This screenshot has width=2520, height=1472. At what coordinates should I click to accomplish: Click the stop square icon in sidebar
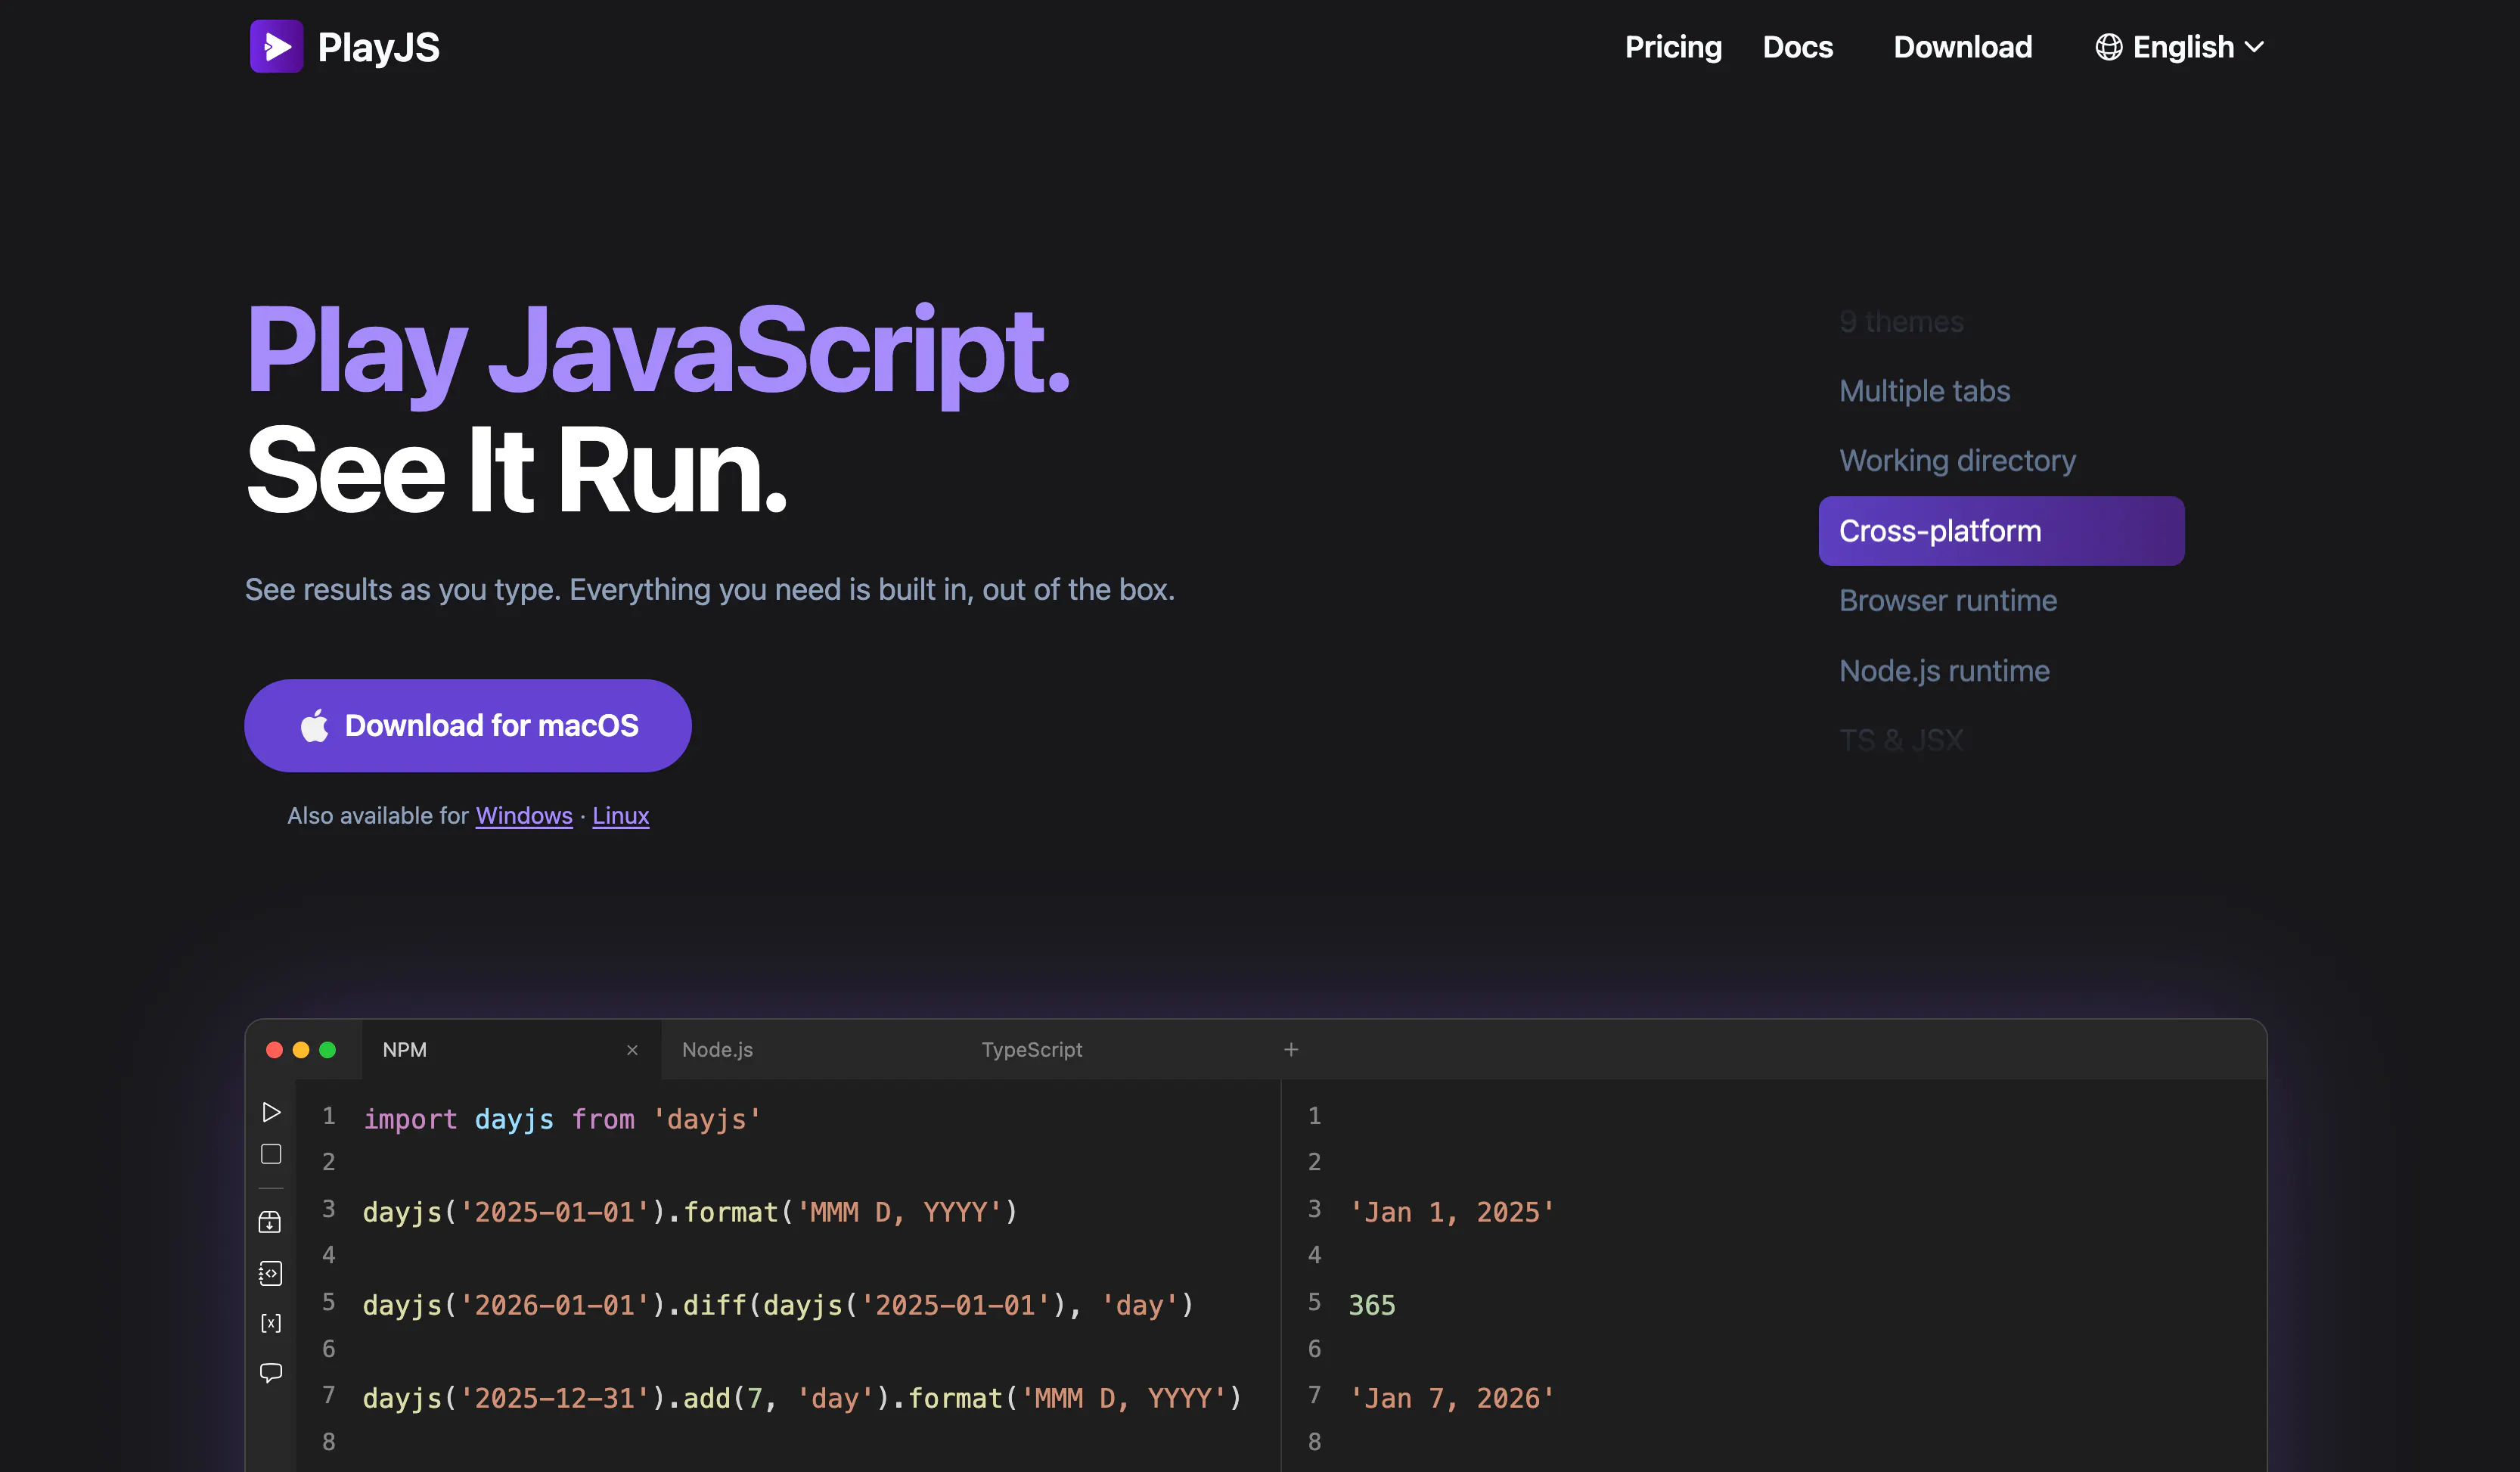(x=271, y=1155)
